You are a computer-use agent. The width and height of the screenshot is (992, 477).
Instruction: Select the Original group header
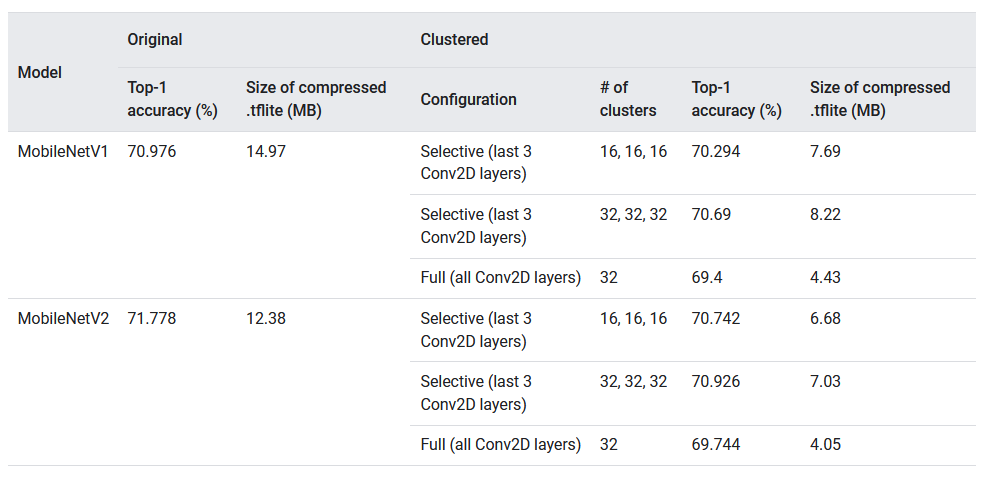(x=155, y=40)
